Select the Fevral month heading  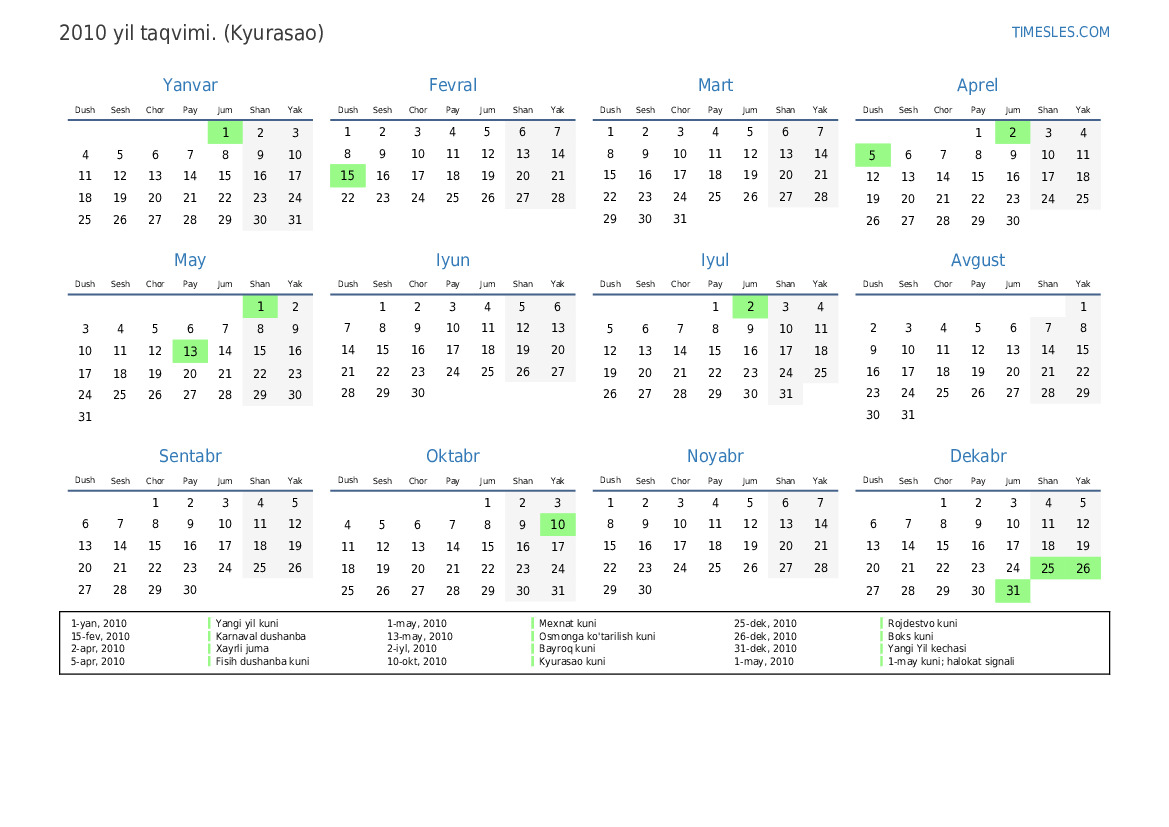(453, 85)
